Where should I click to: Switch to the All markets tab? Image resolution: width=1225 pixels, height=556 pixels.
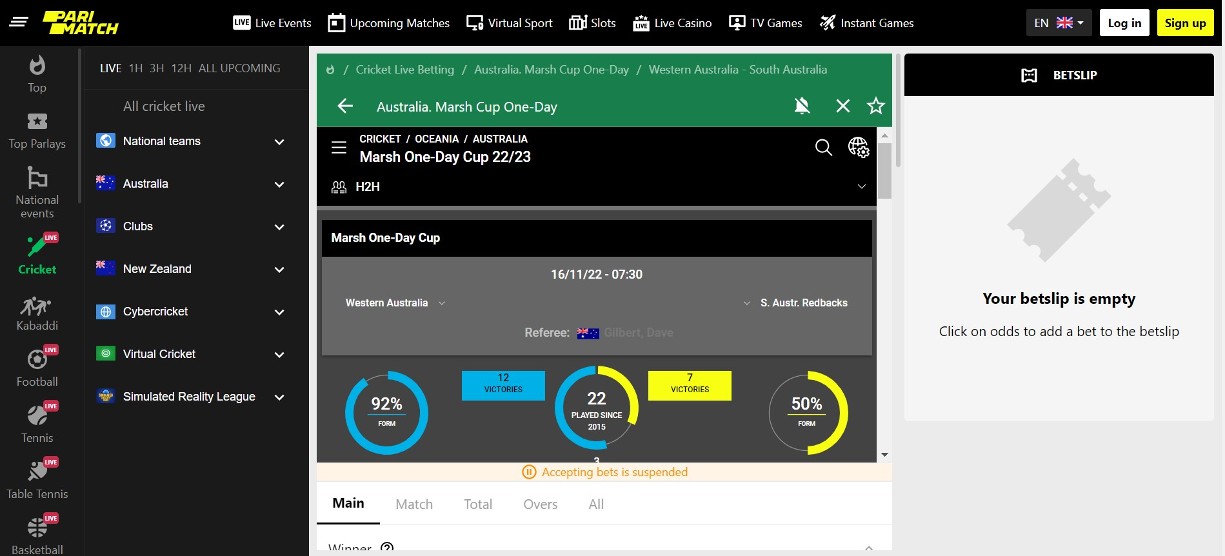click(596, 505)
